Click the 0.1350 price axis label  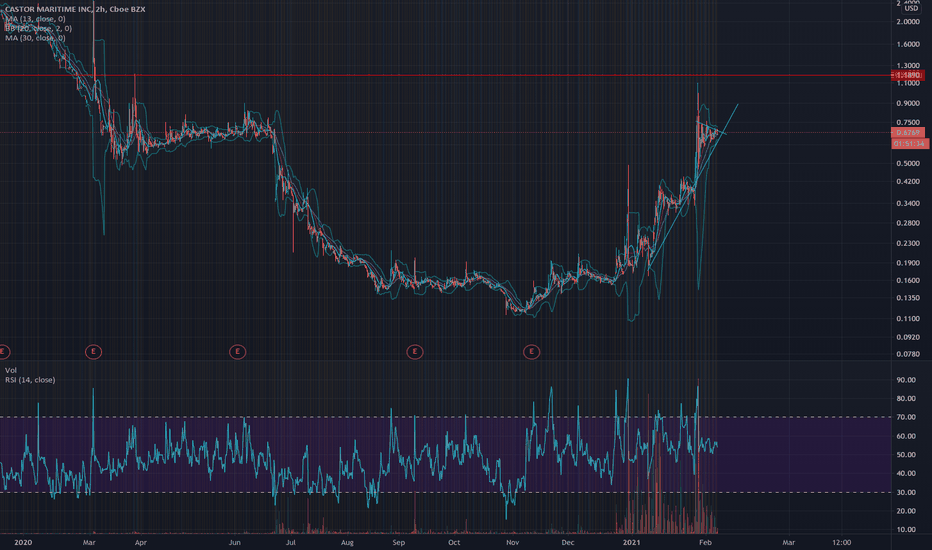click(x=908, y=298)
